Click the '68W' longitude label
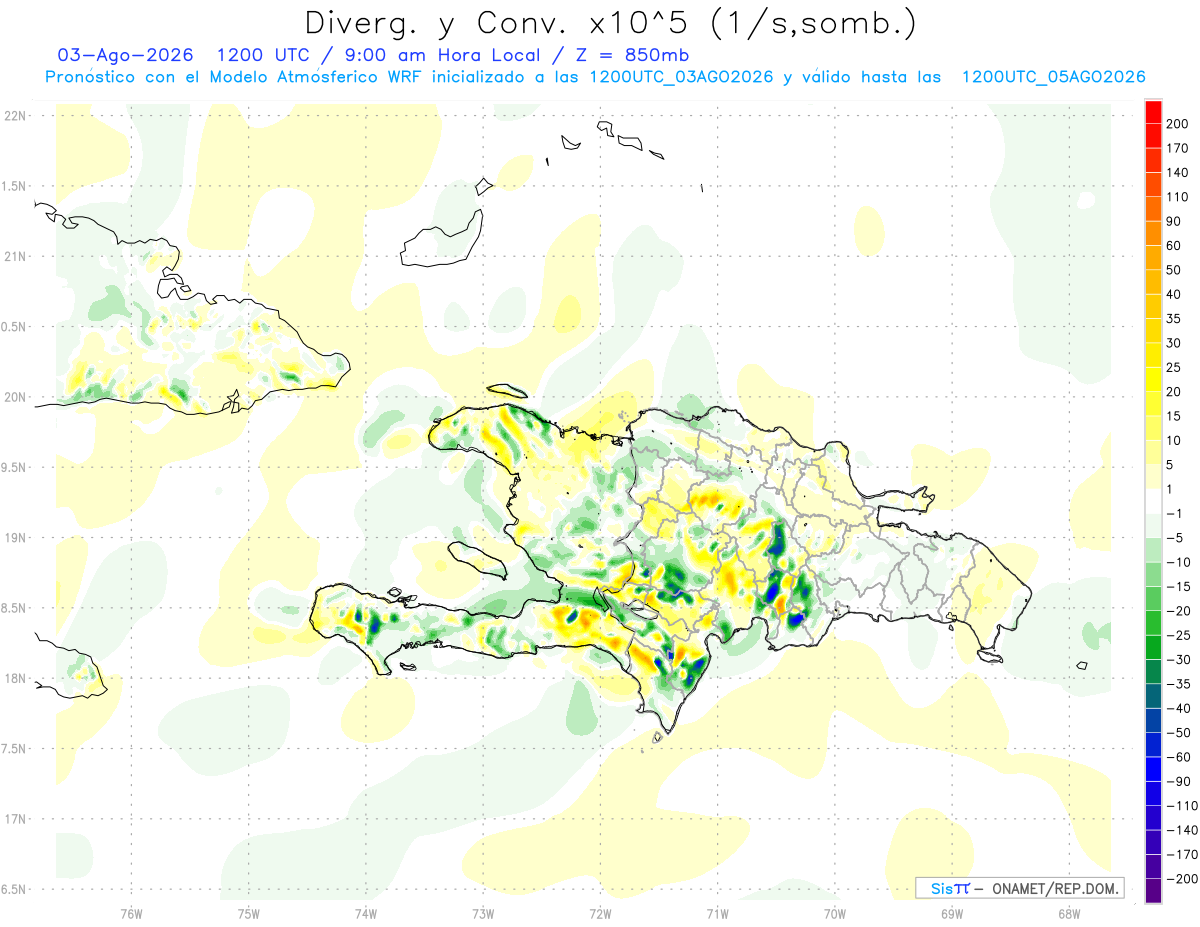Viewport: 1200px width, 927px height. point(1069,913)
